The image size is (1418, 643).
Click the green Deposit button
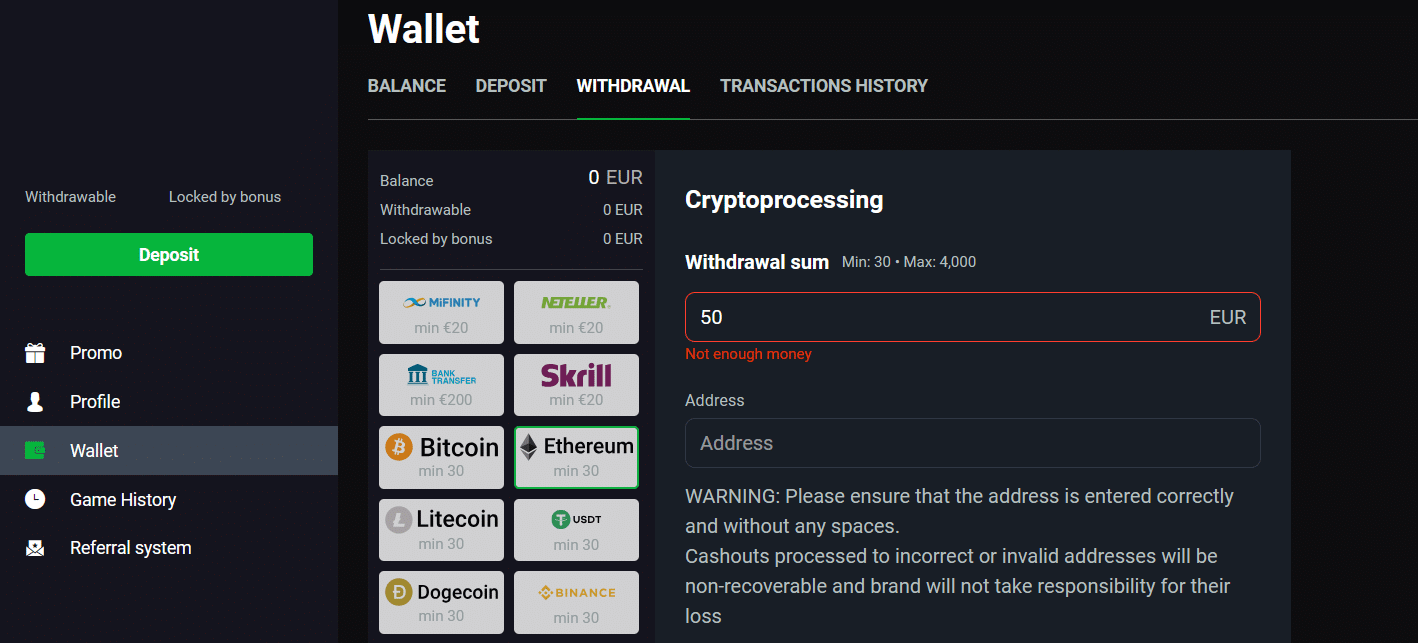point(168,254)
